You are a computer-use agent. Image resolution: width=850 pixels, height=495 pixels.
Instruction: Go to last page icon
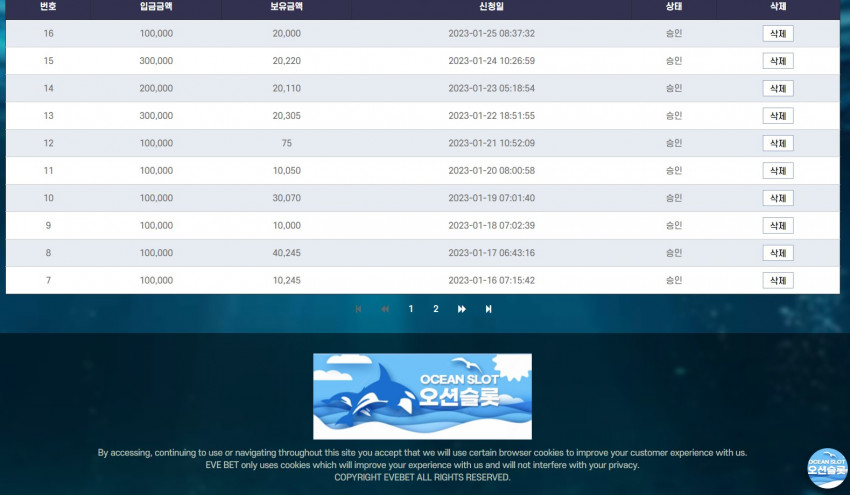[488, 309]
